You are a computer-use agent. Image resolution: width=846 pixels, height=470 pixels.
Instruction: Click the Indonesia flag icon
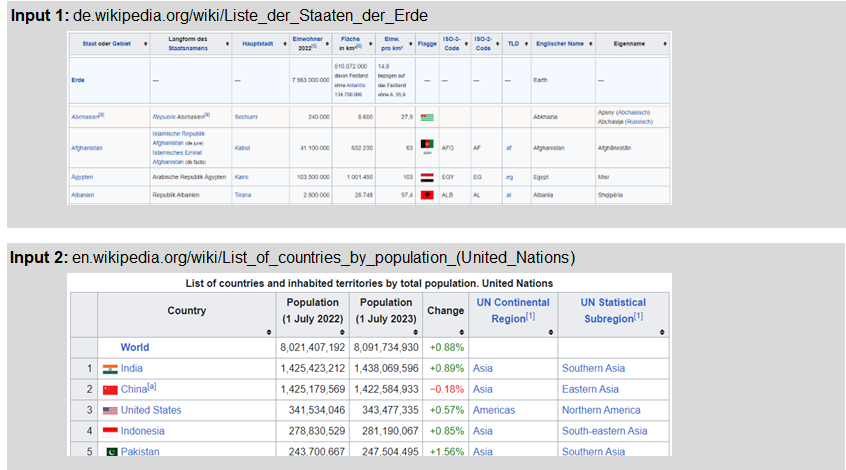[x=110, y=431]
